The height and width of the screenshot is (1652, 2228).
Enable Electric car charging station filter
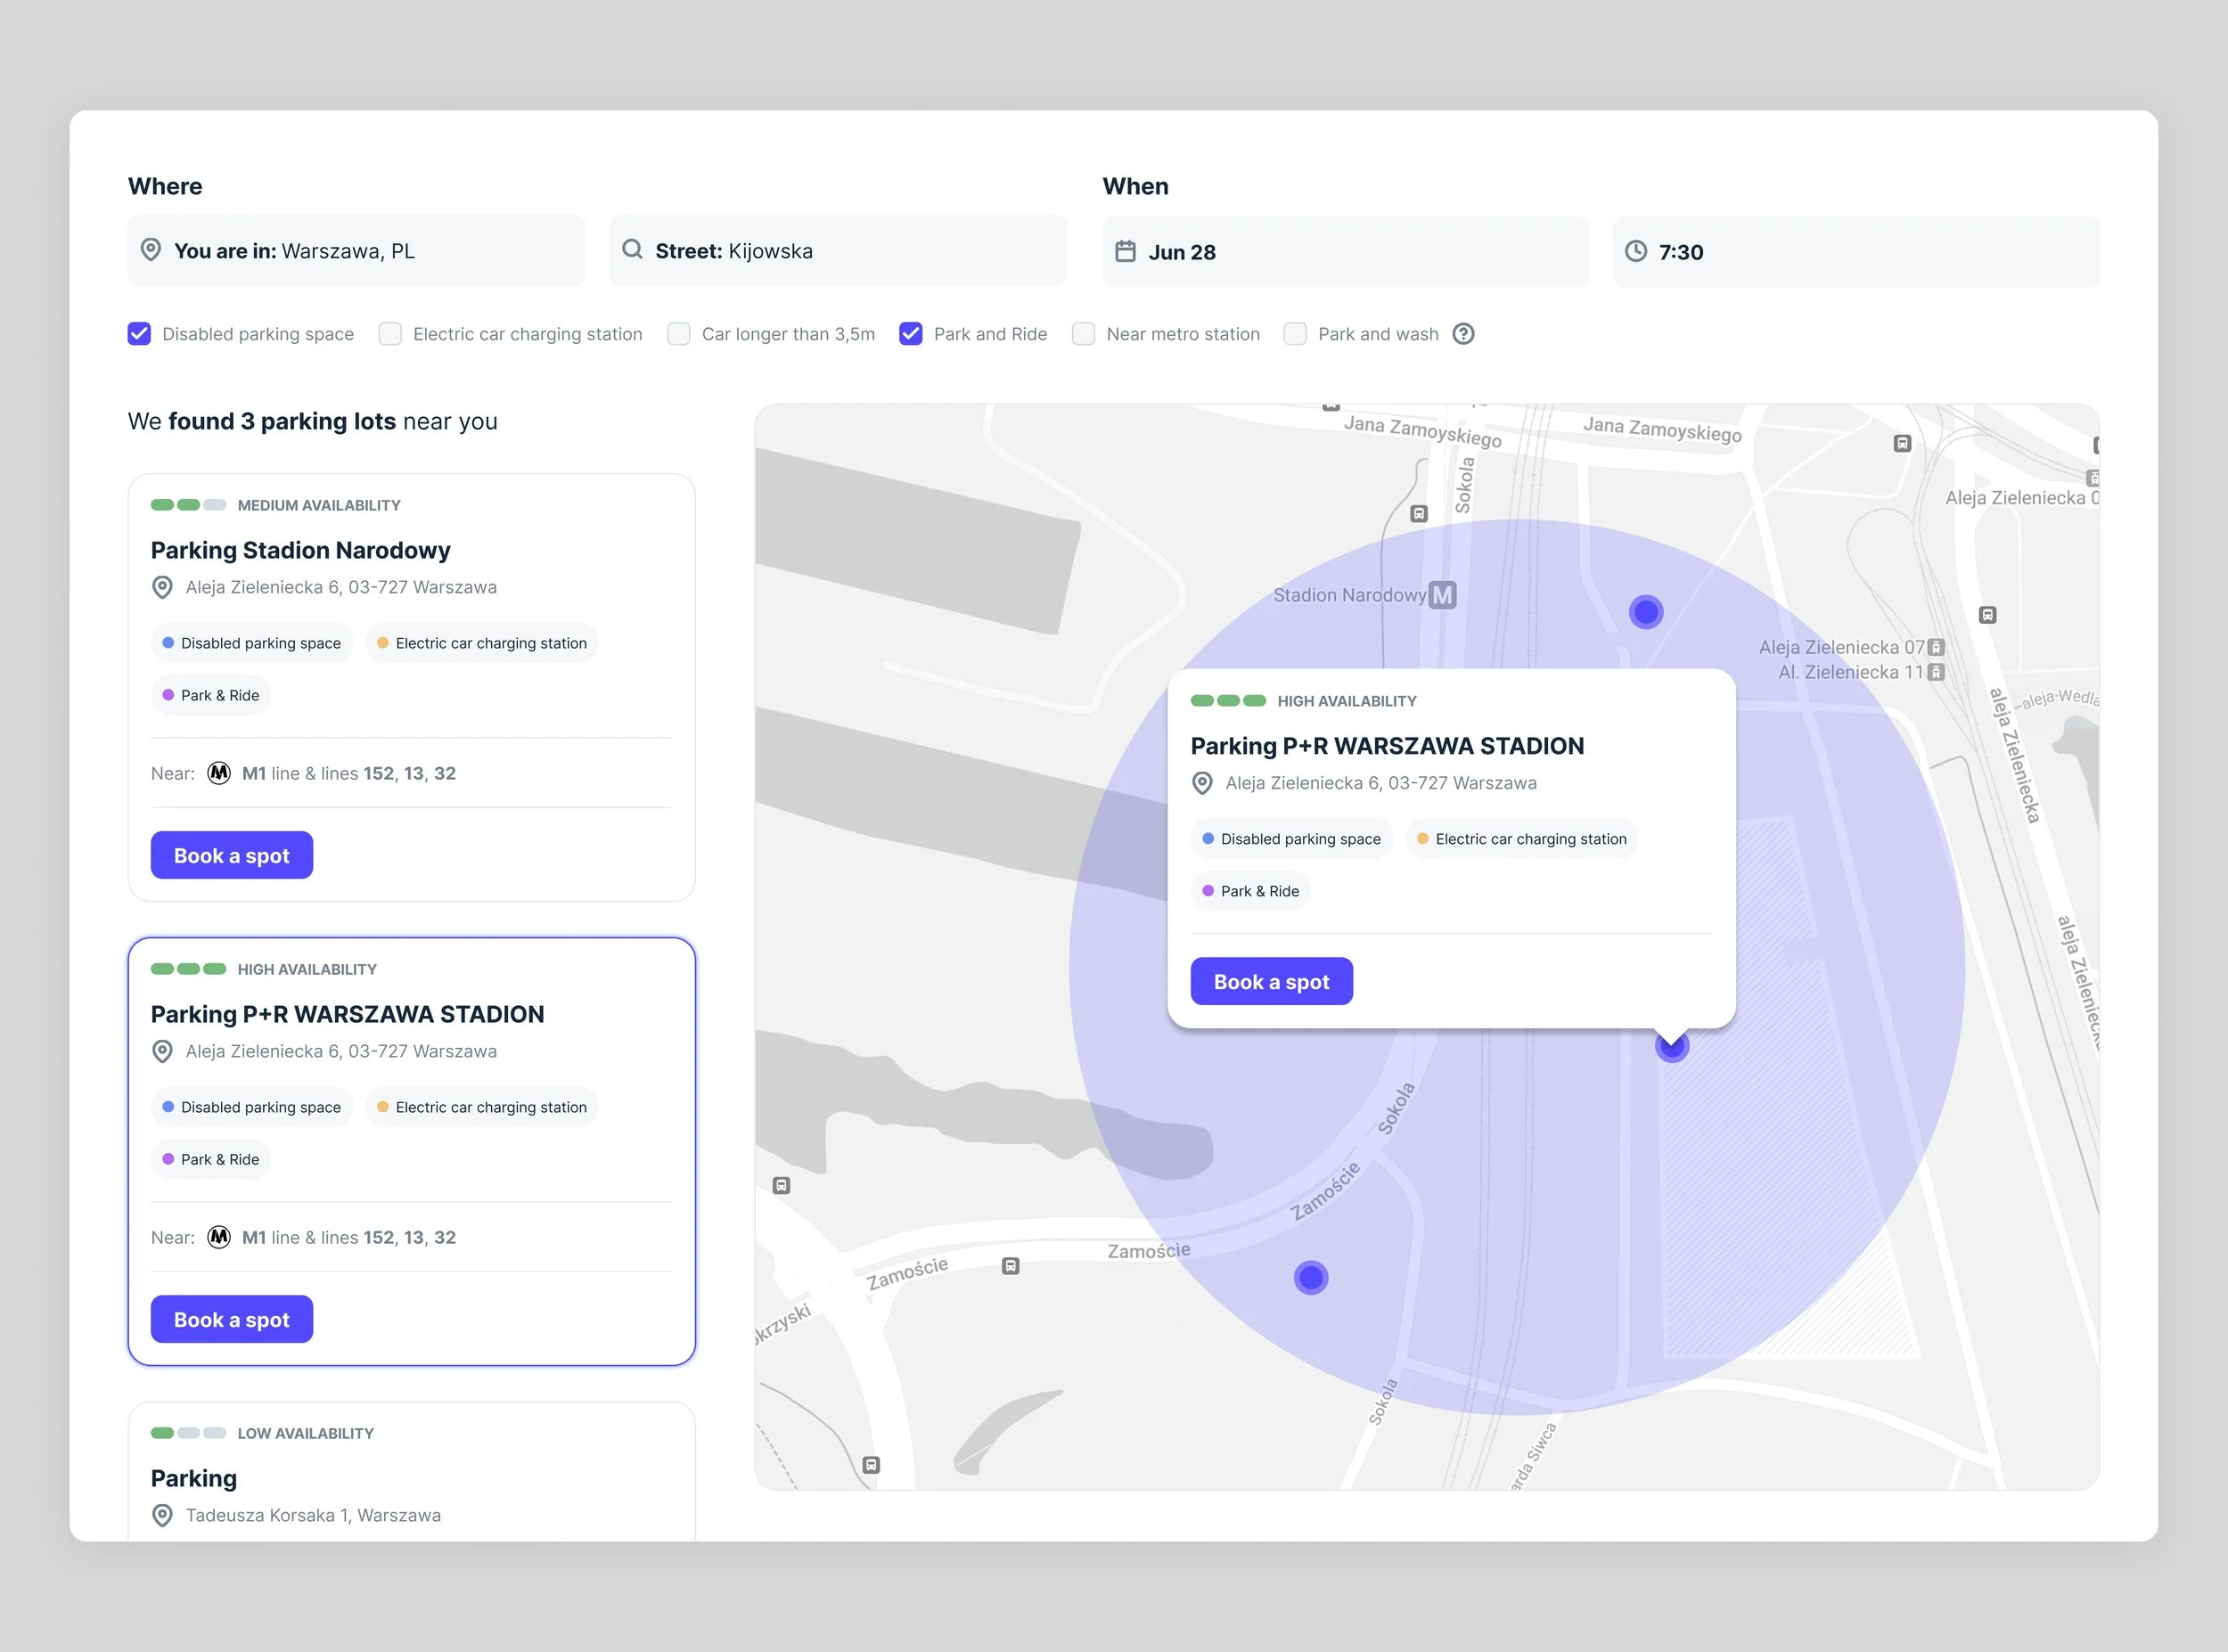point(390,334)
